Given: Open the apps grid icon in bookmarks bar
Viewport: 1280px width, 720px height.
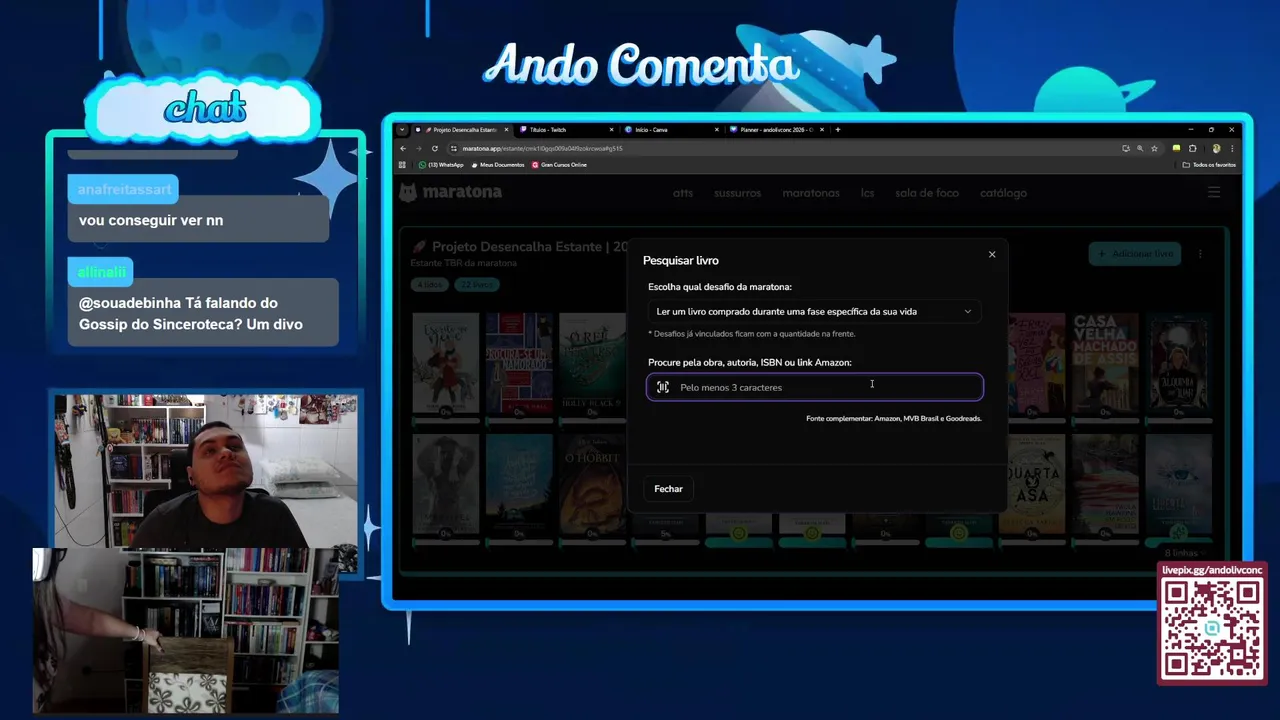Looking at the screenshot, I should point(403,165).
